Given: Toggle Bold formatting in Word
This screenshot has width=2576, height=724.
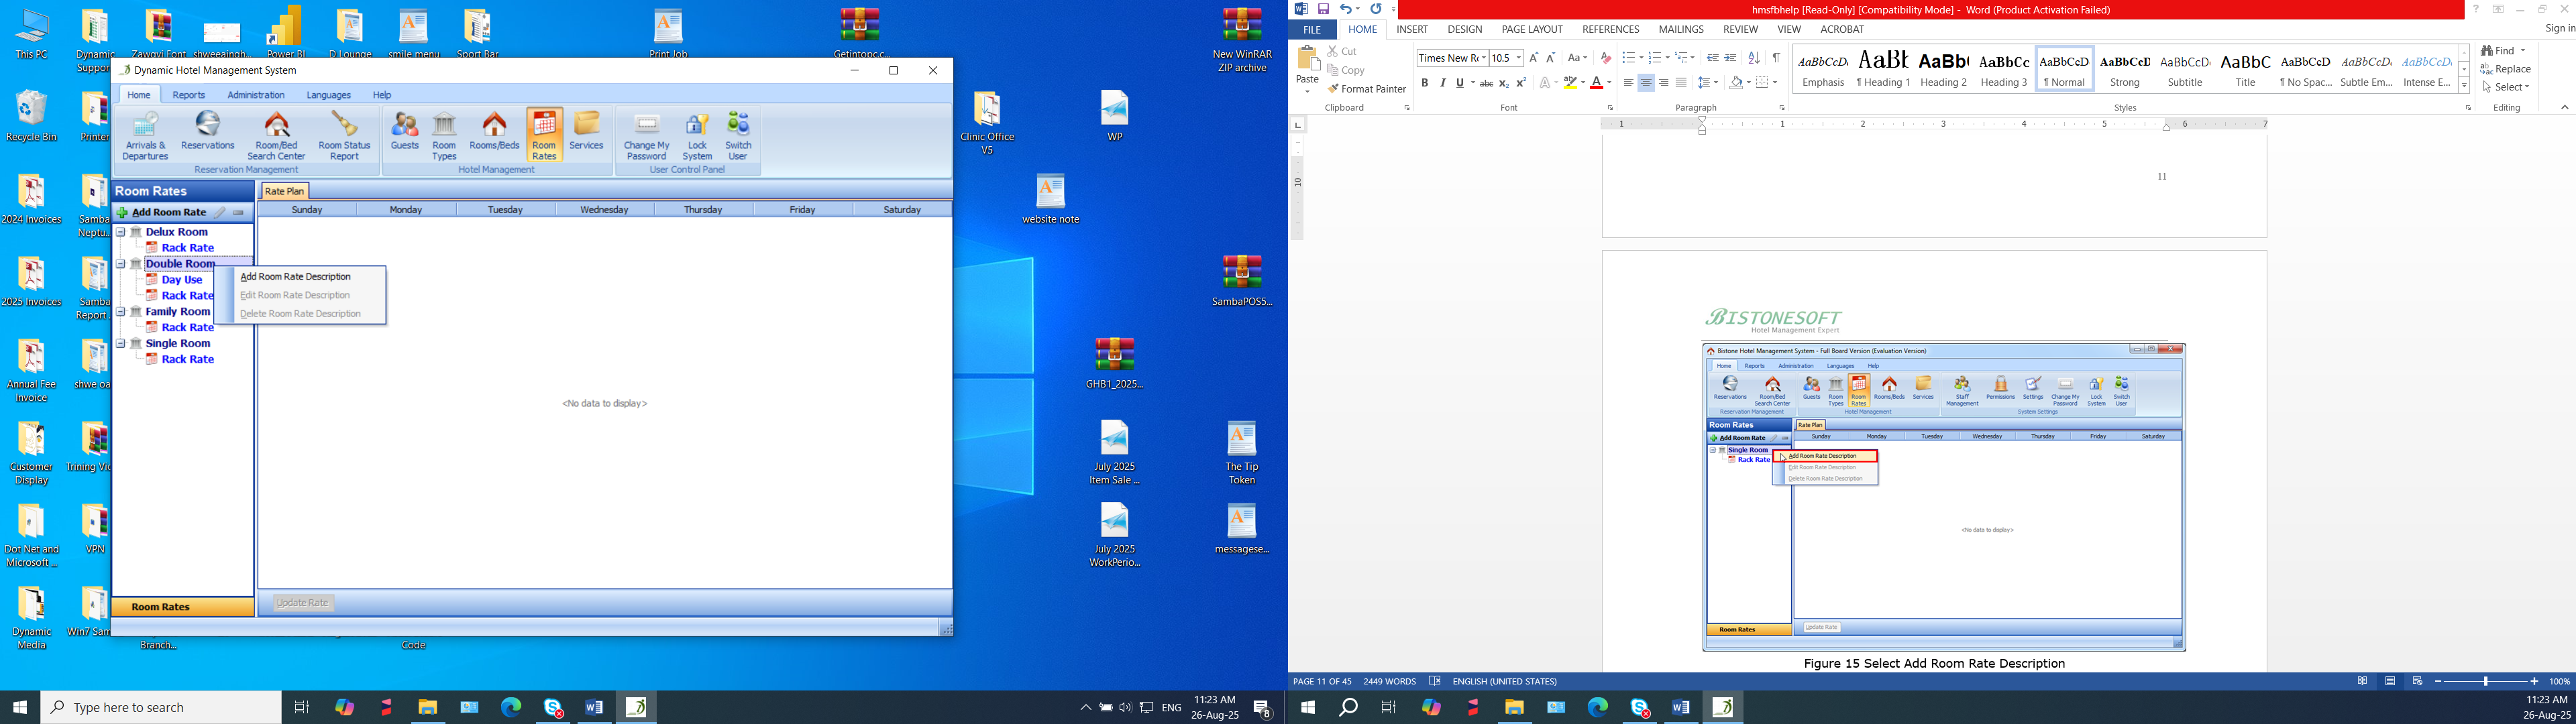Looking at the screenshot, I should 1424,83.
